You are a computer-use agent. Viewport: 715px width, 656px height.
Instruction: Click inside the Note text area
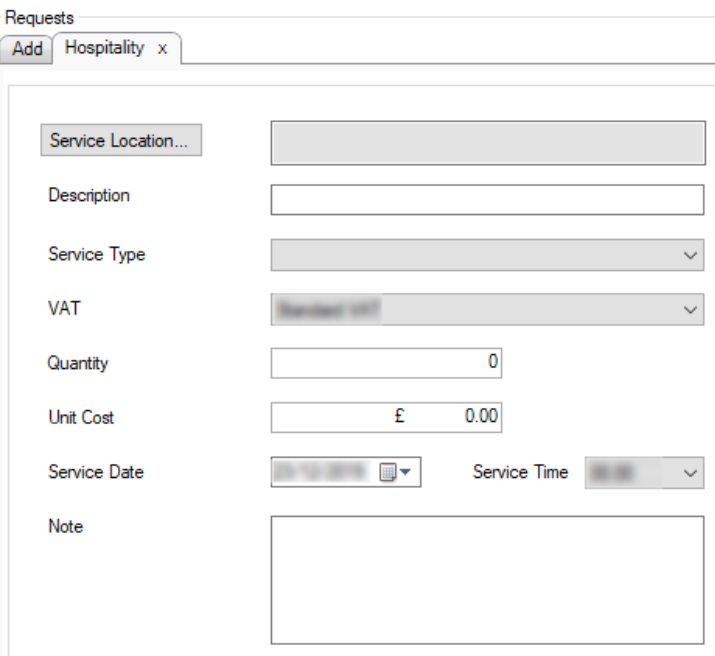(x=487, y=580)
